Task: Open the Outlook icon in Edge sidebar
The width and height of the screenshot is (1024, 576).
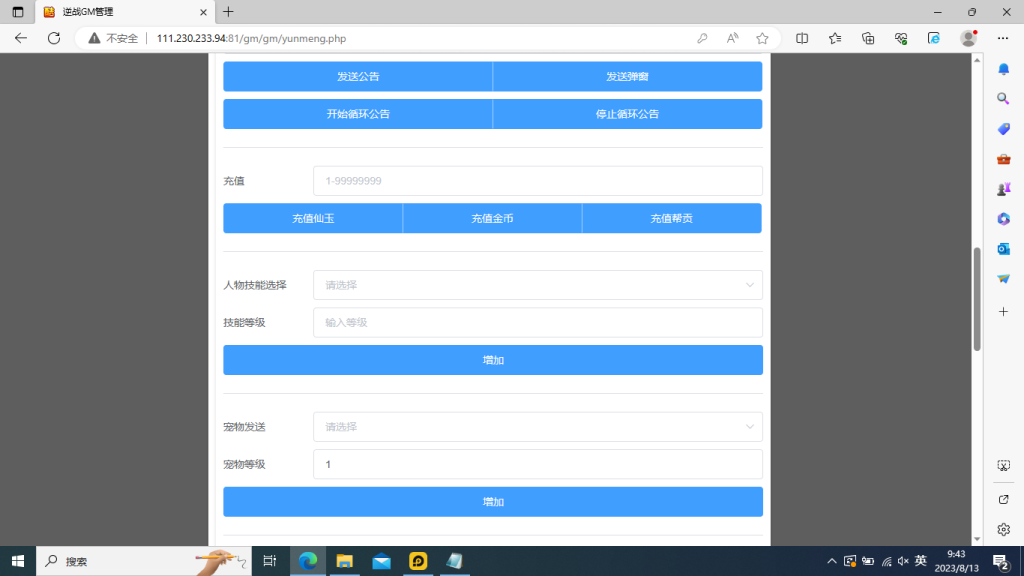Action: click(x=1003, y=249)
